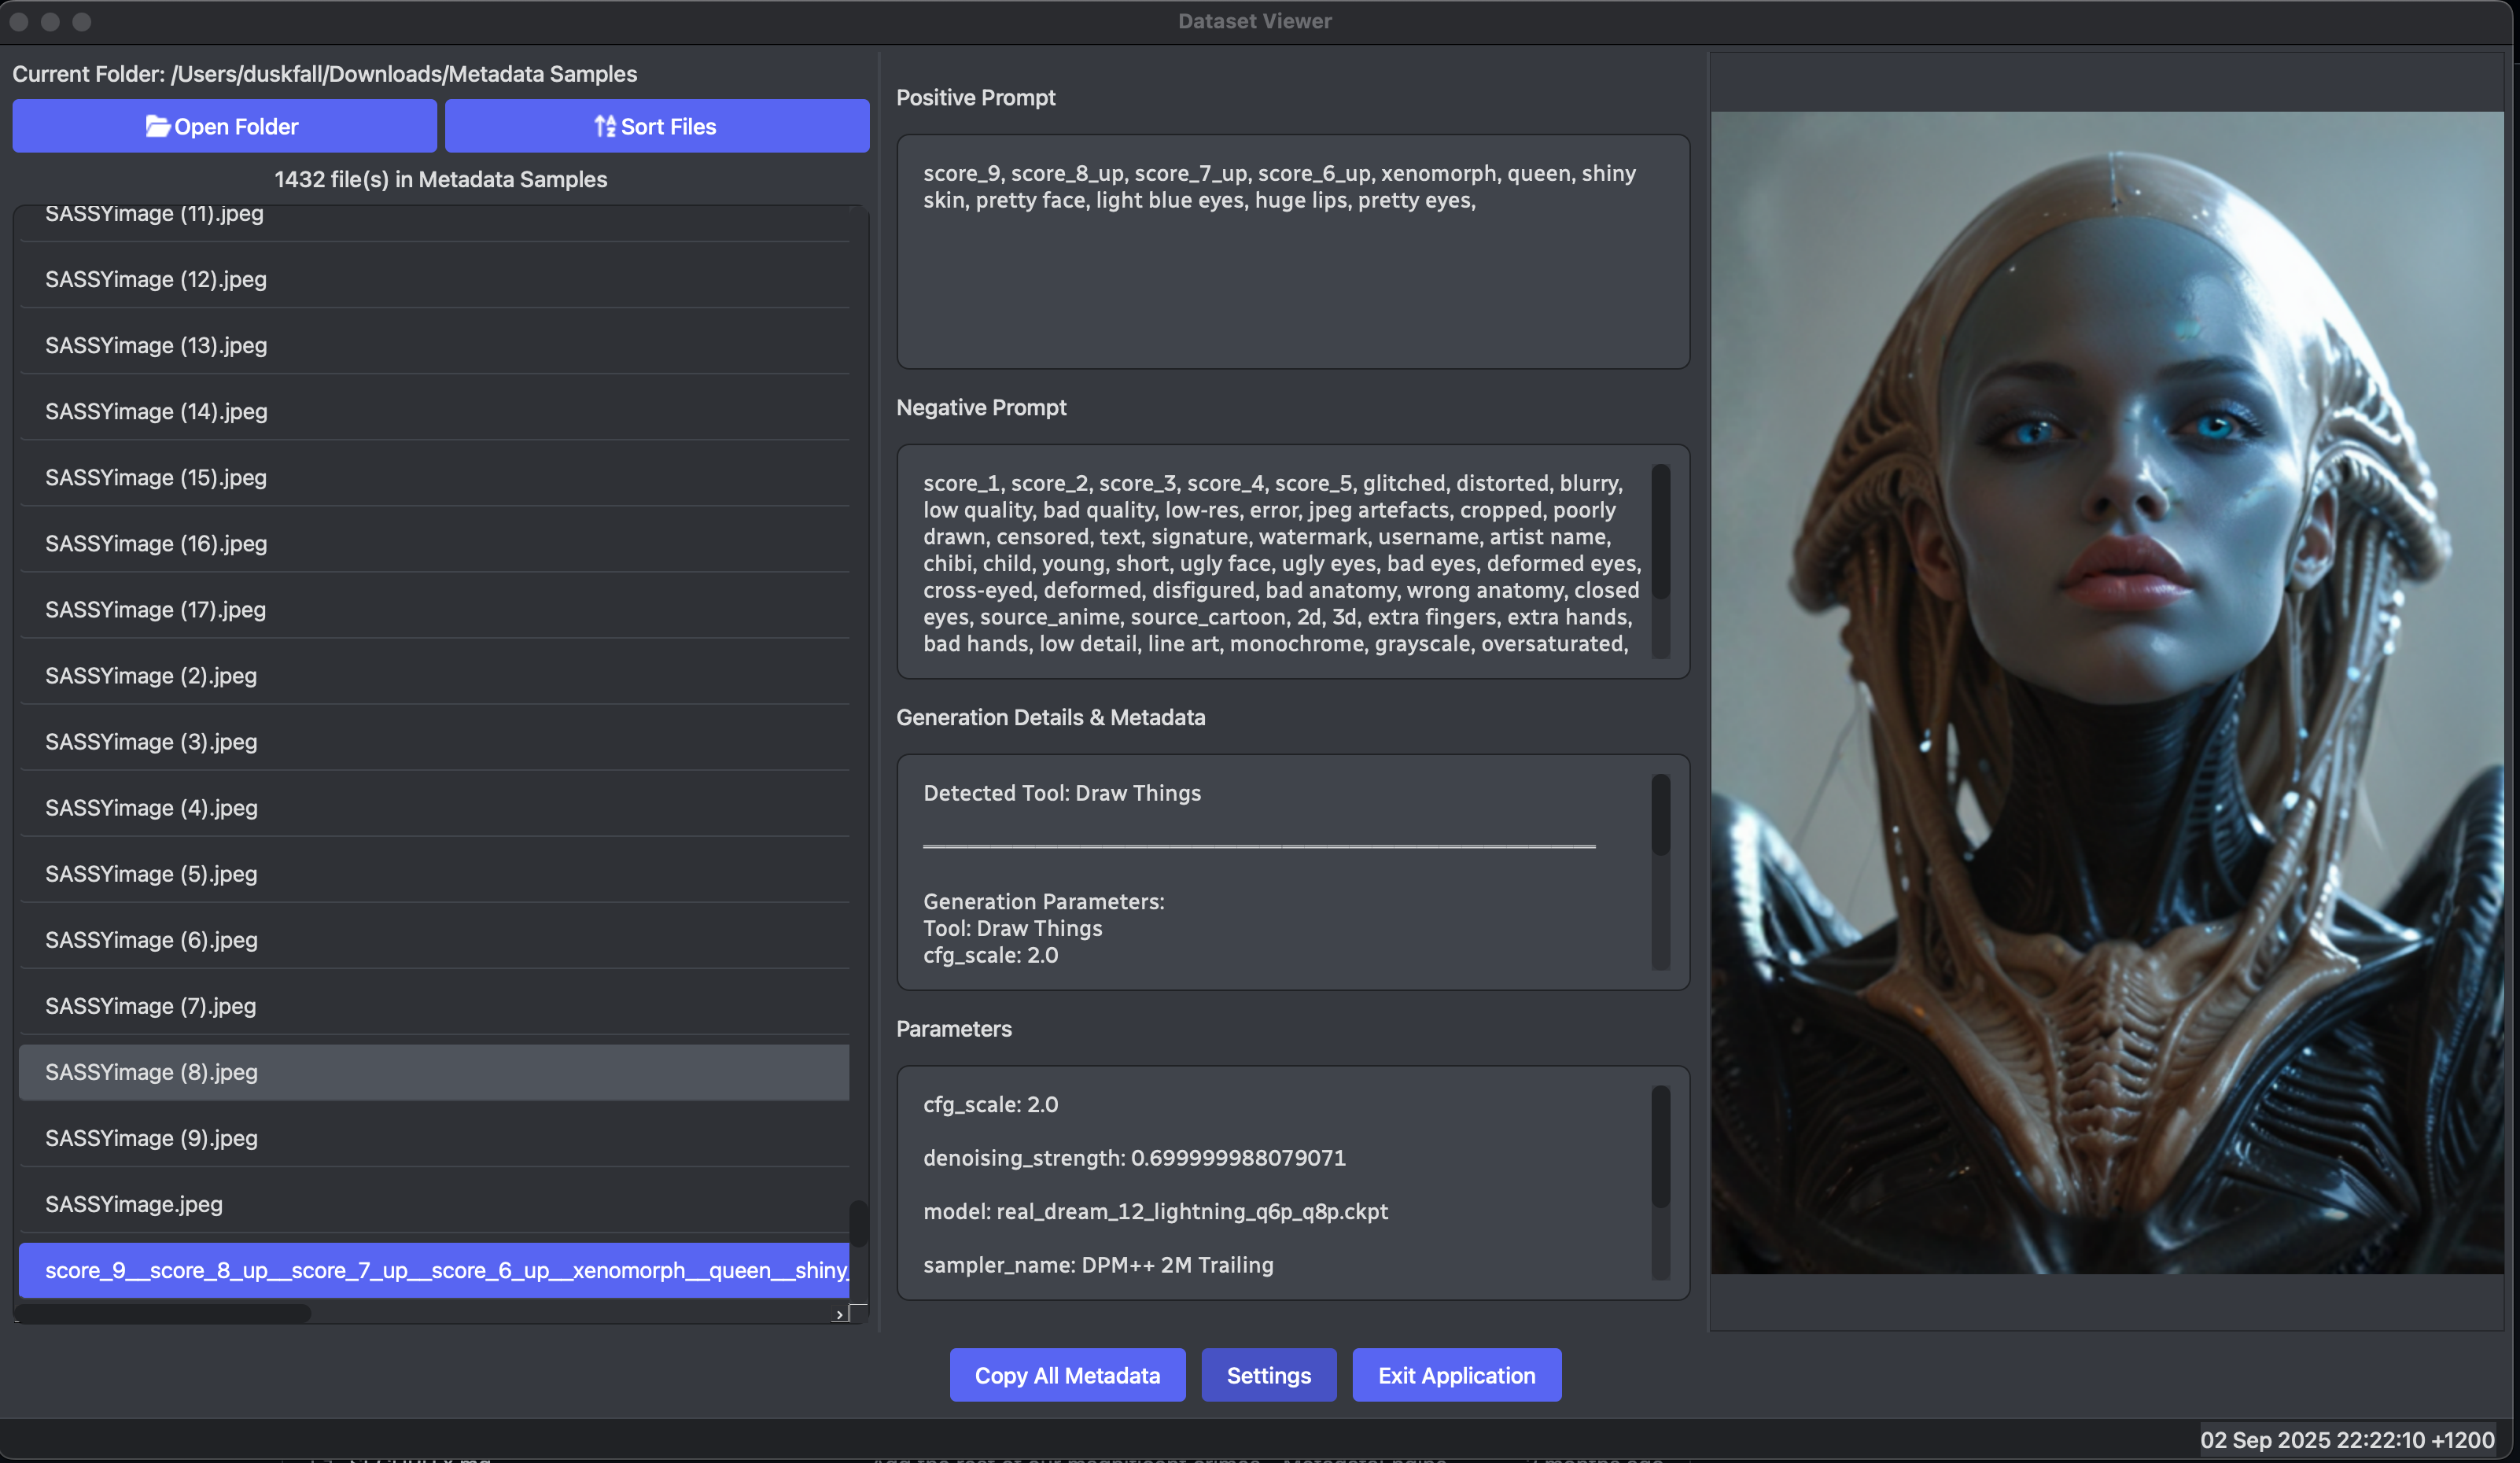This screenshot has width=2520, height=1463.
Task: Select SASSYimage (8).jpeg entry
Action: point(151,1072)
